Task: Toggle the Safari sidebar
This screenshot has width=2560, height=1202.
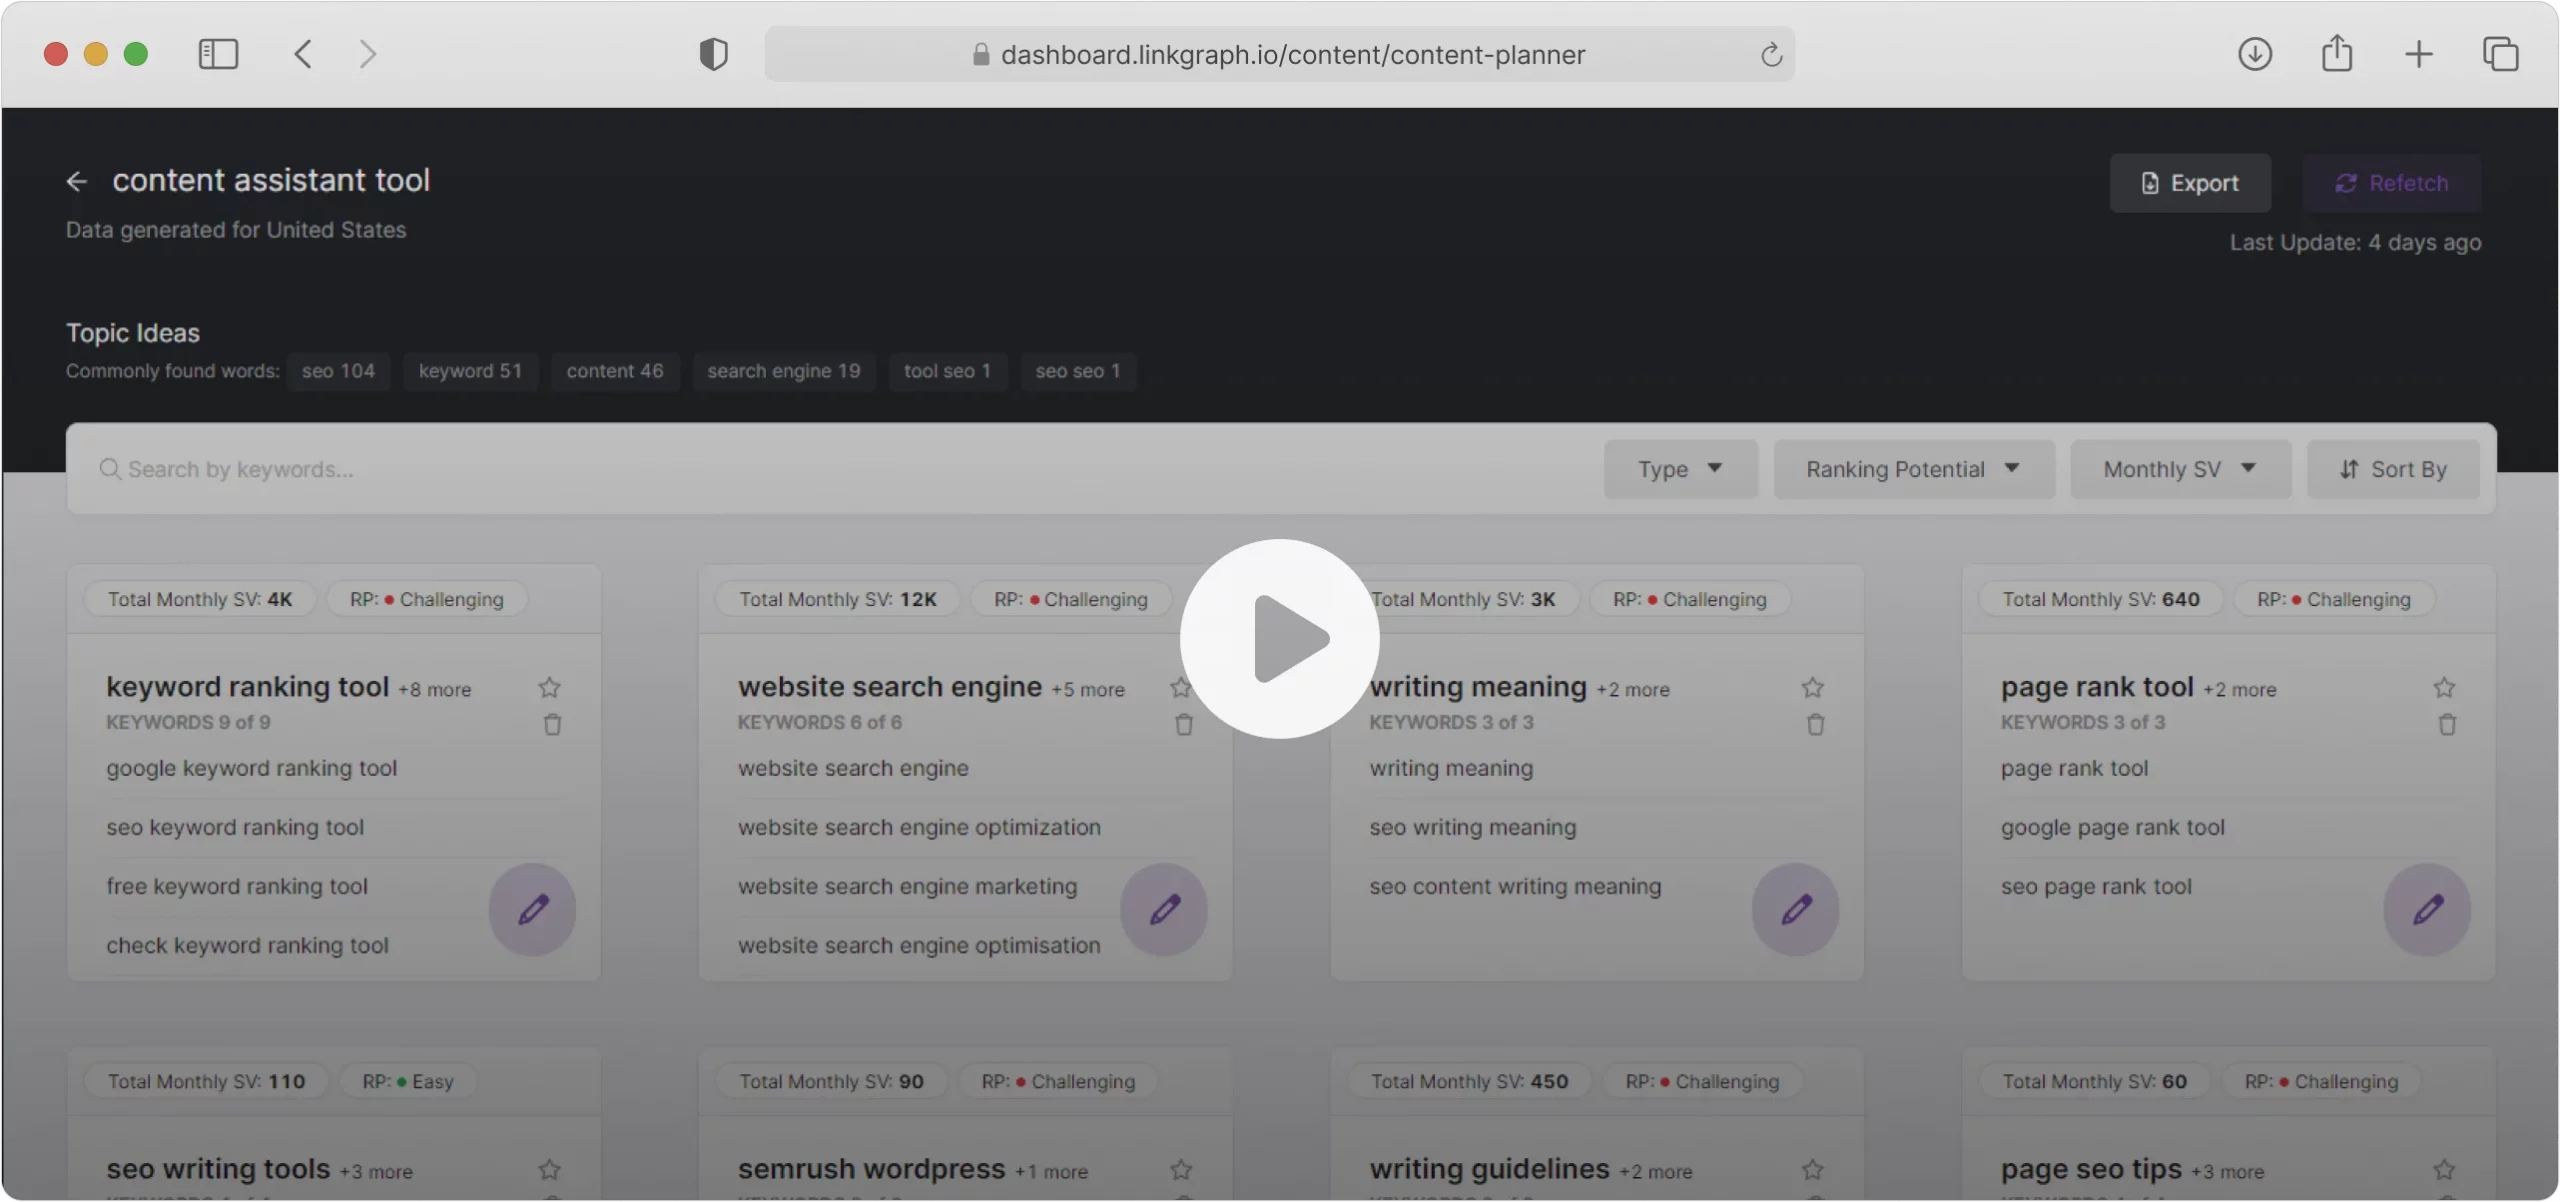Action: click(x=218, y=54)
